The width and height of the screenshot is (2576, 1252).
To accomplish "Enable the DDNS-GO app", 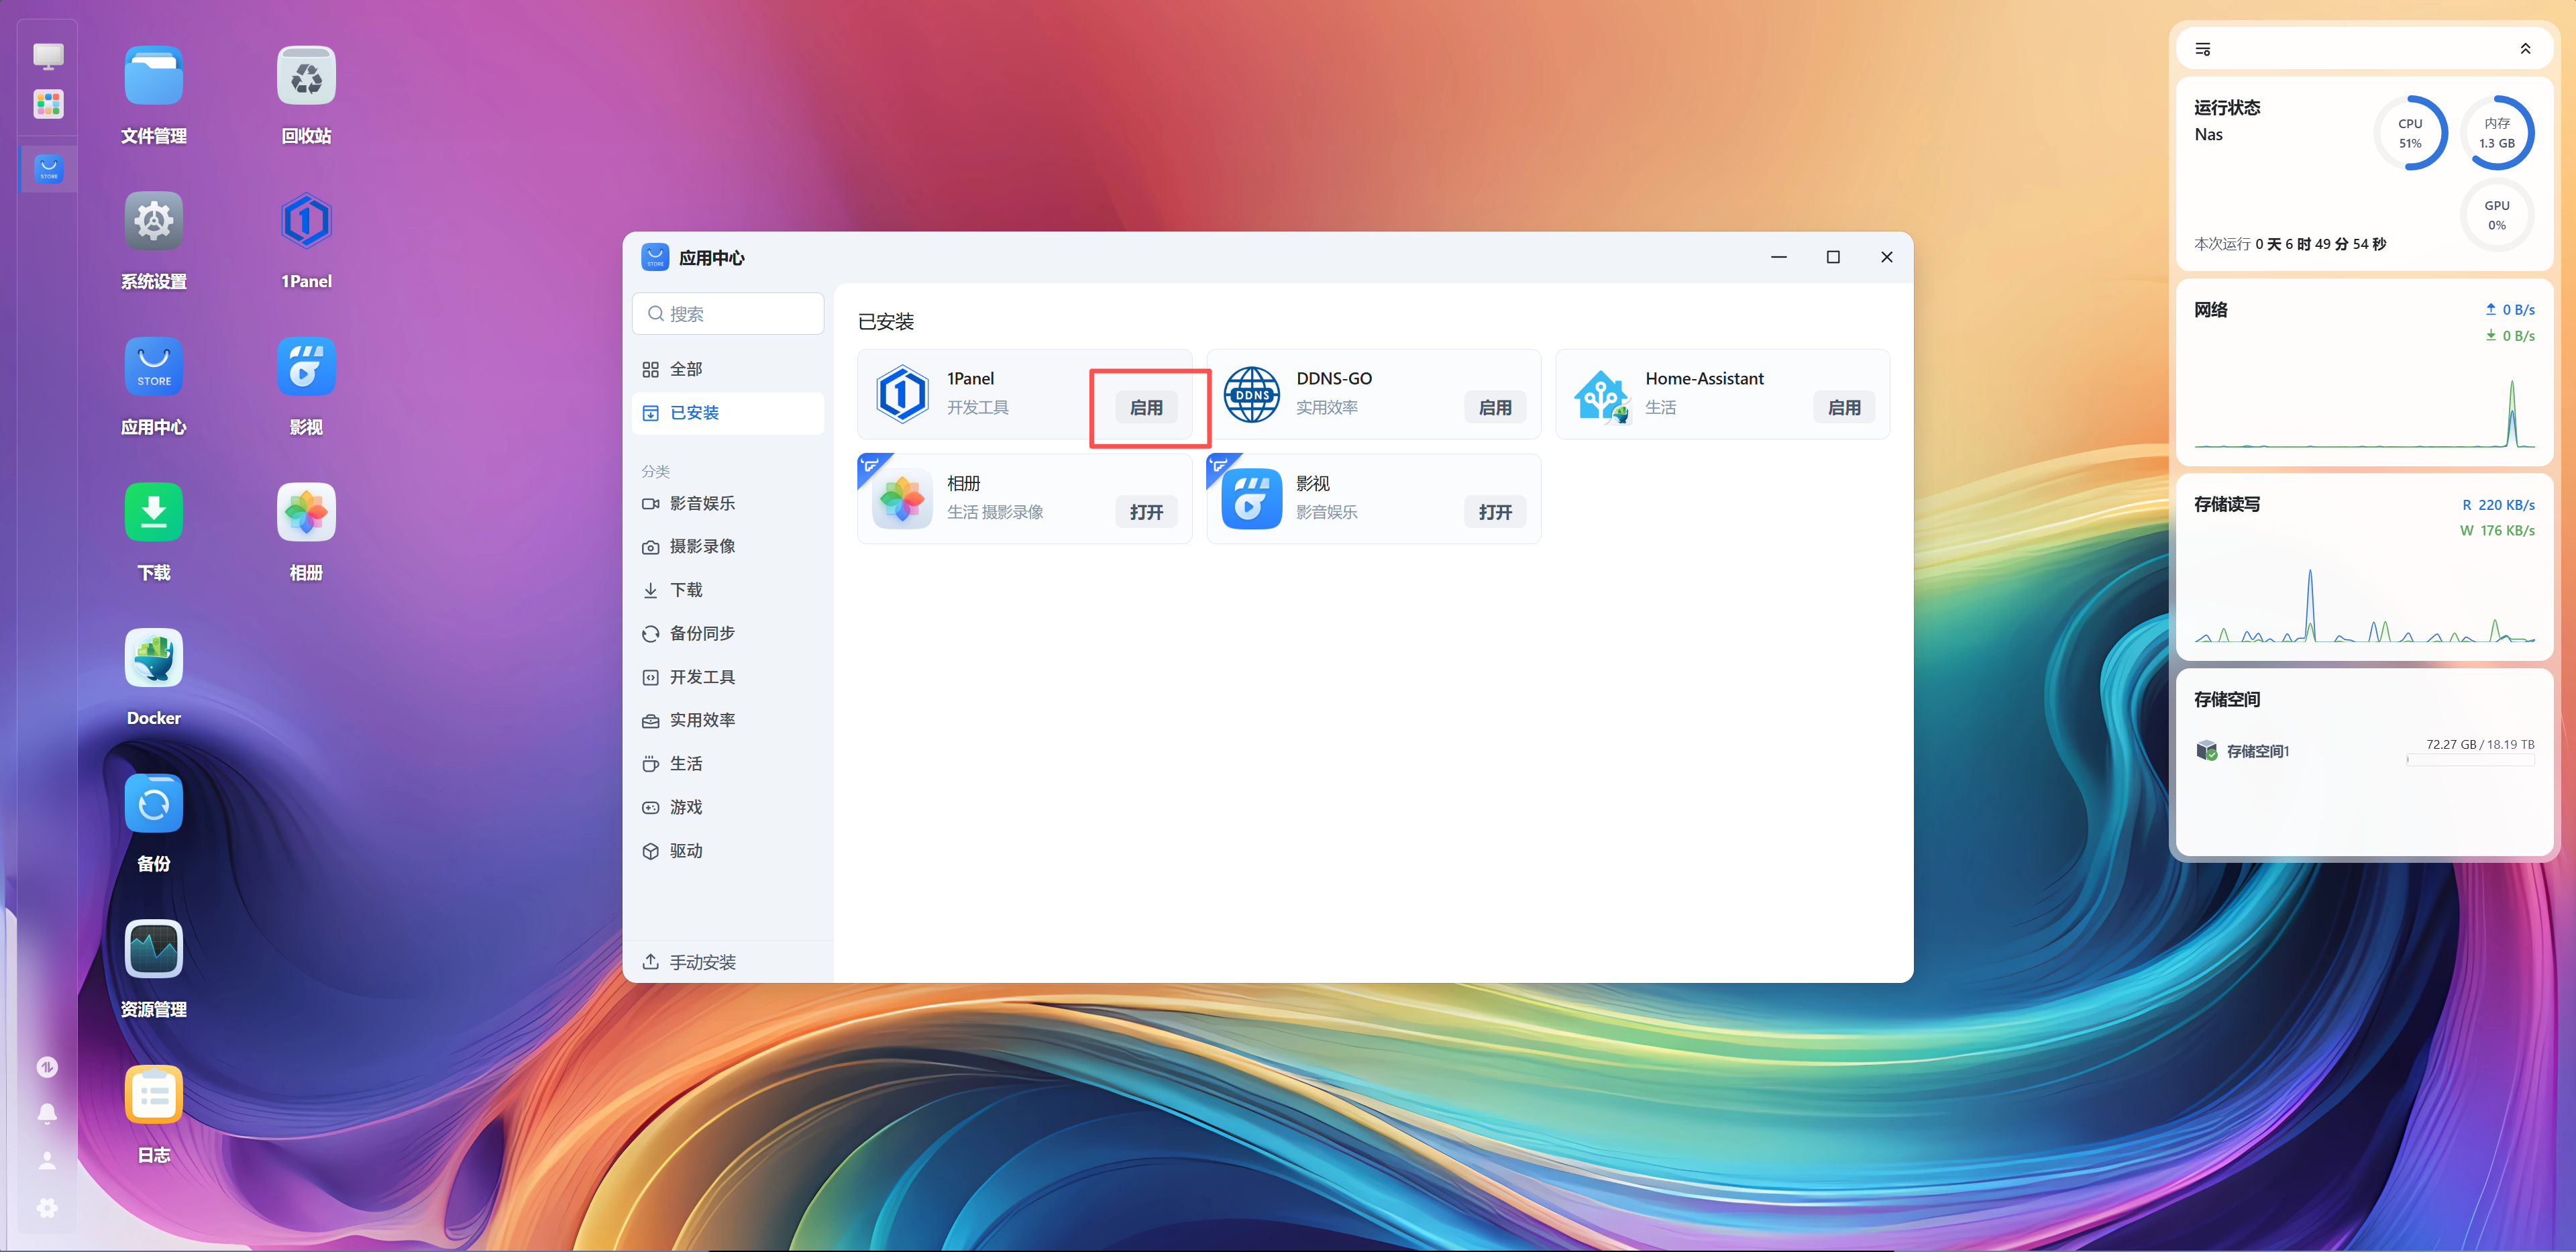I will pyautogui.click(x=1494, y=407).
